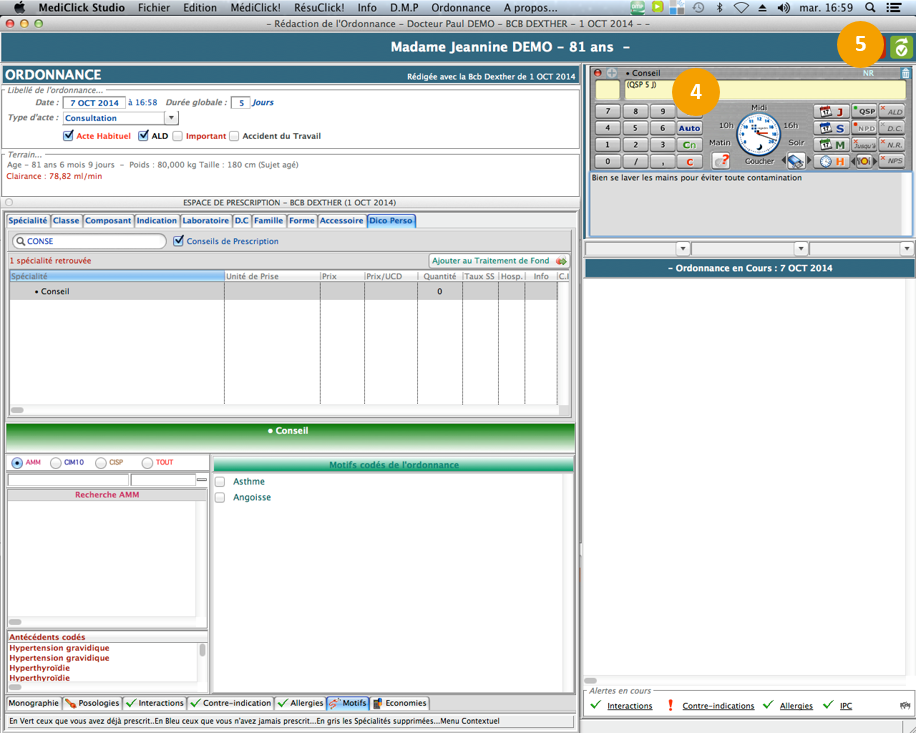Viewport: 916px width, 733px height.
Task: Click the dosage clock face
Action: coord(758,132)
